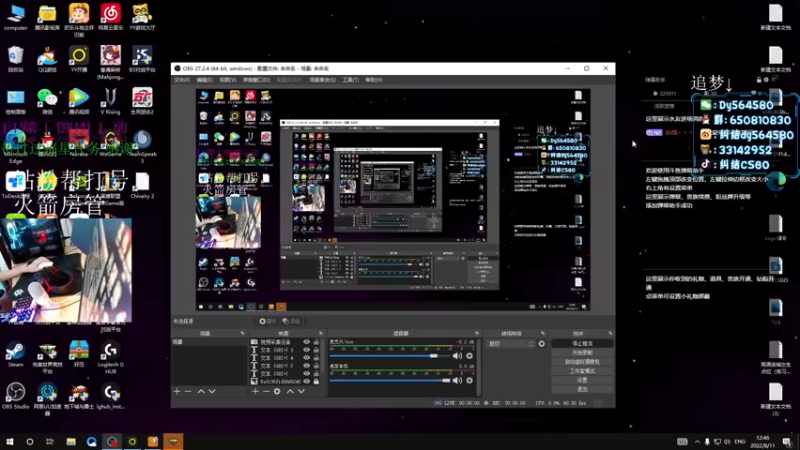Toggle visibility of the image source at list bottom
This screenshot has height=450, width=800.
click(x=307, y=381)
